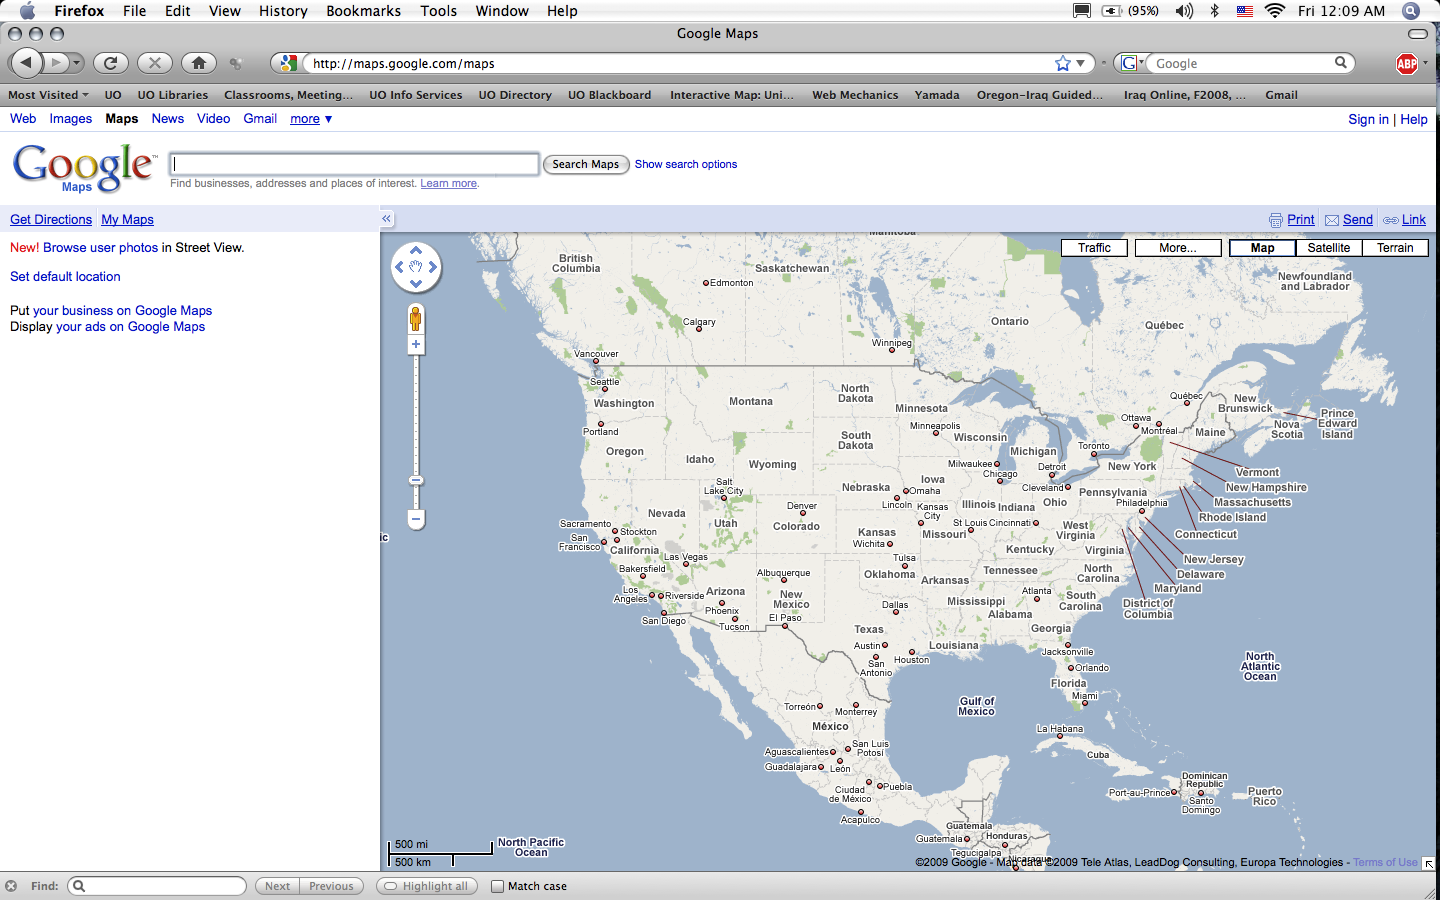
Task: Collapse the left panel with double-arrow
Action: pyautogui.click(x=386, y=219)
